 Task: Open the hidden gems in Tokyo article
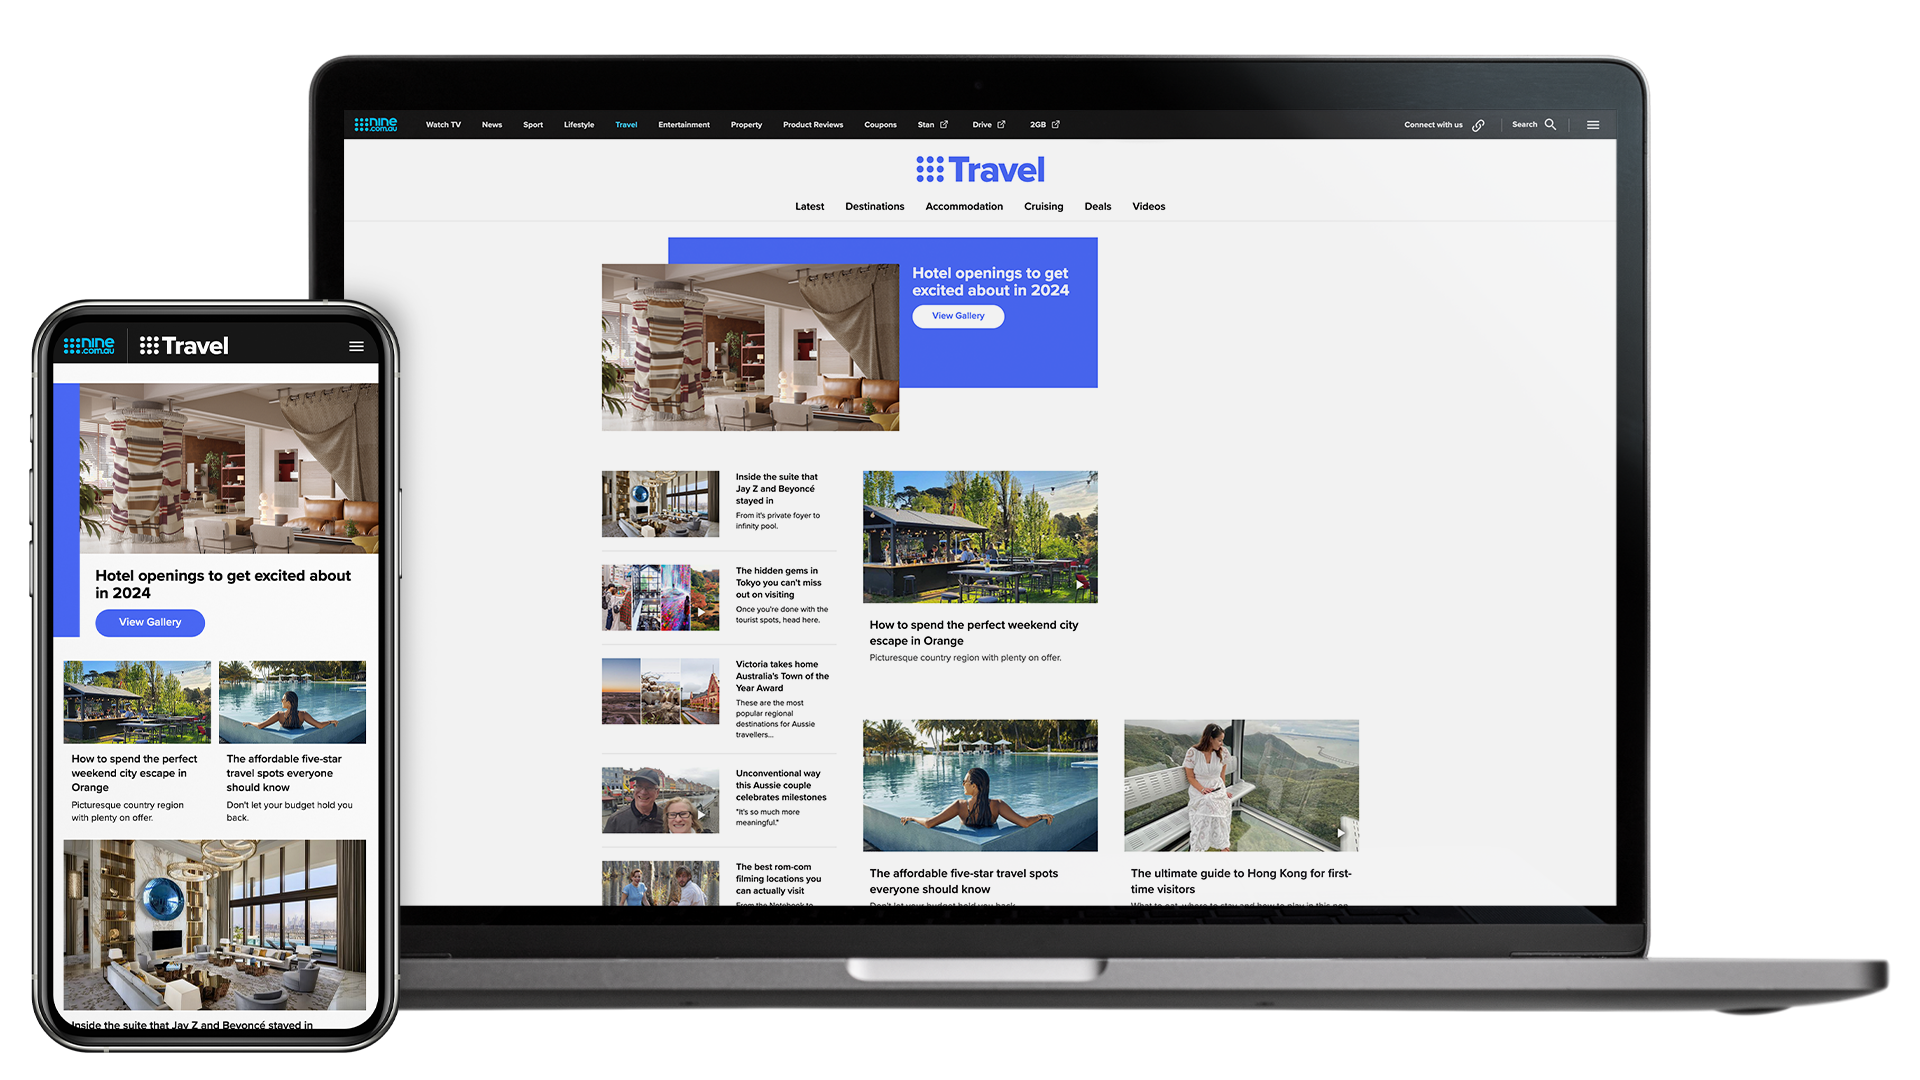pyautogui.click(x=778, y=583)
